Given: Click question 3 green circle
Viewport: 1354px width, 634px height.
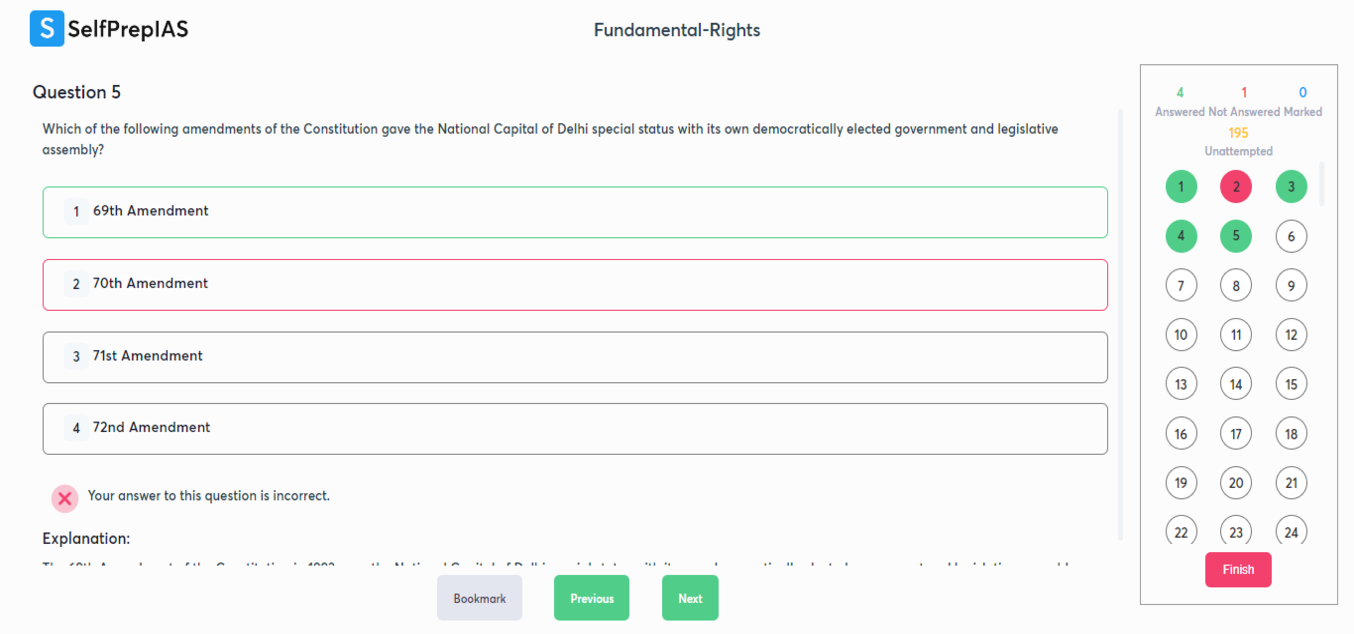Looking at the screenshot, I should click(x=1291, y=187).
